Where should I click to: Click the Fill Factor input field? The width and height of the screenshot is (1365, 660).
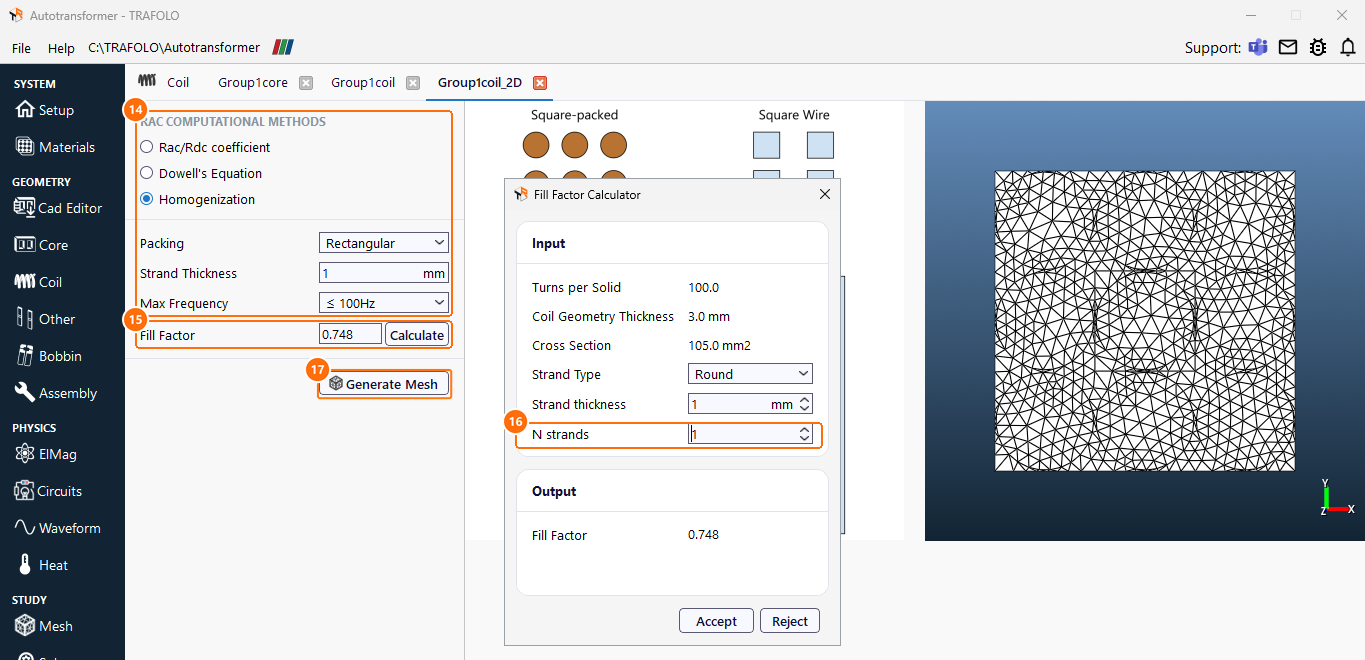350,334
